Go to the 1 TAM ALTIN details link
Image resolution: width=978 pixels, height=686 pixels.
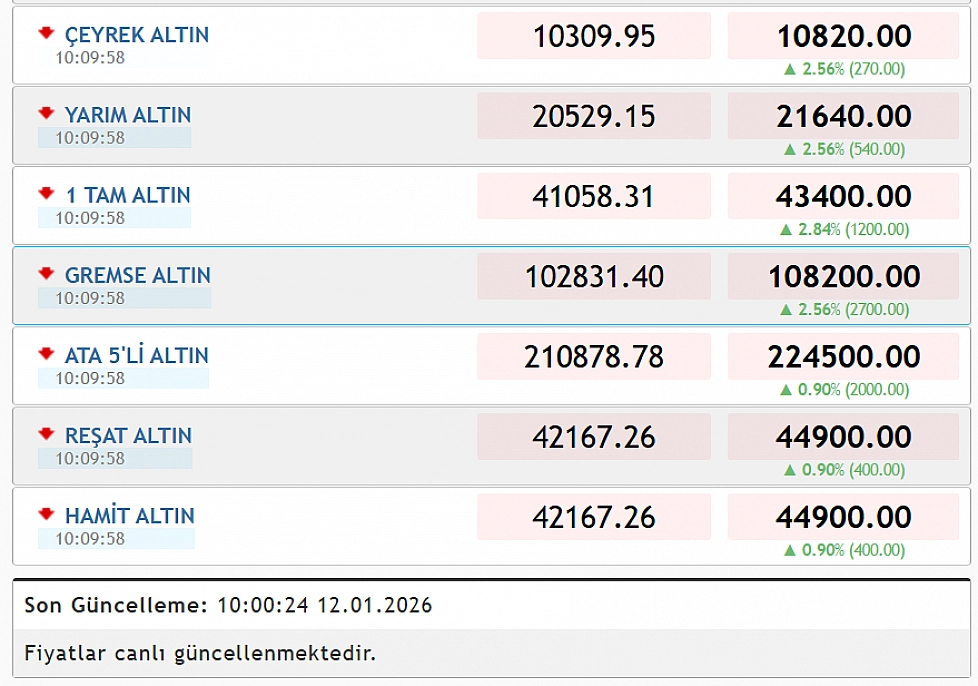pos(127,195)
